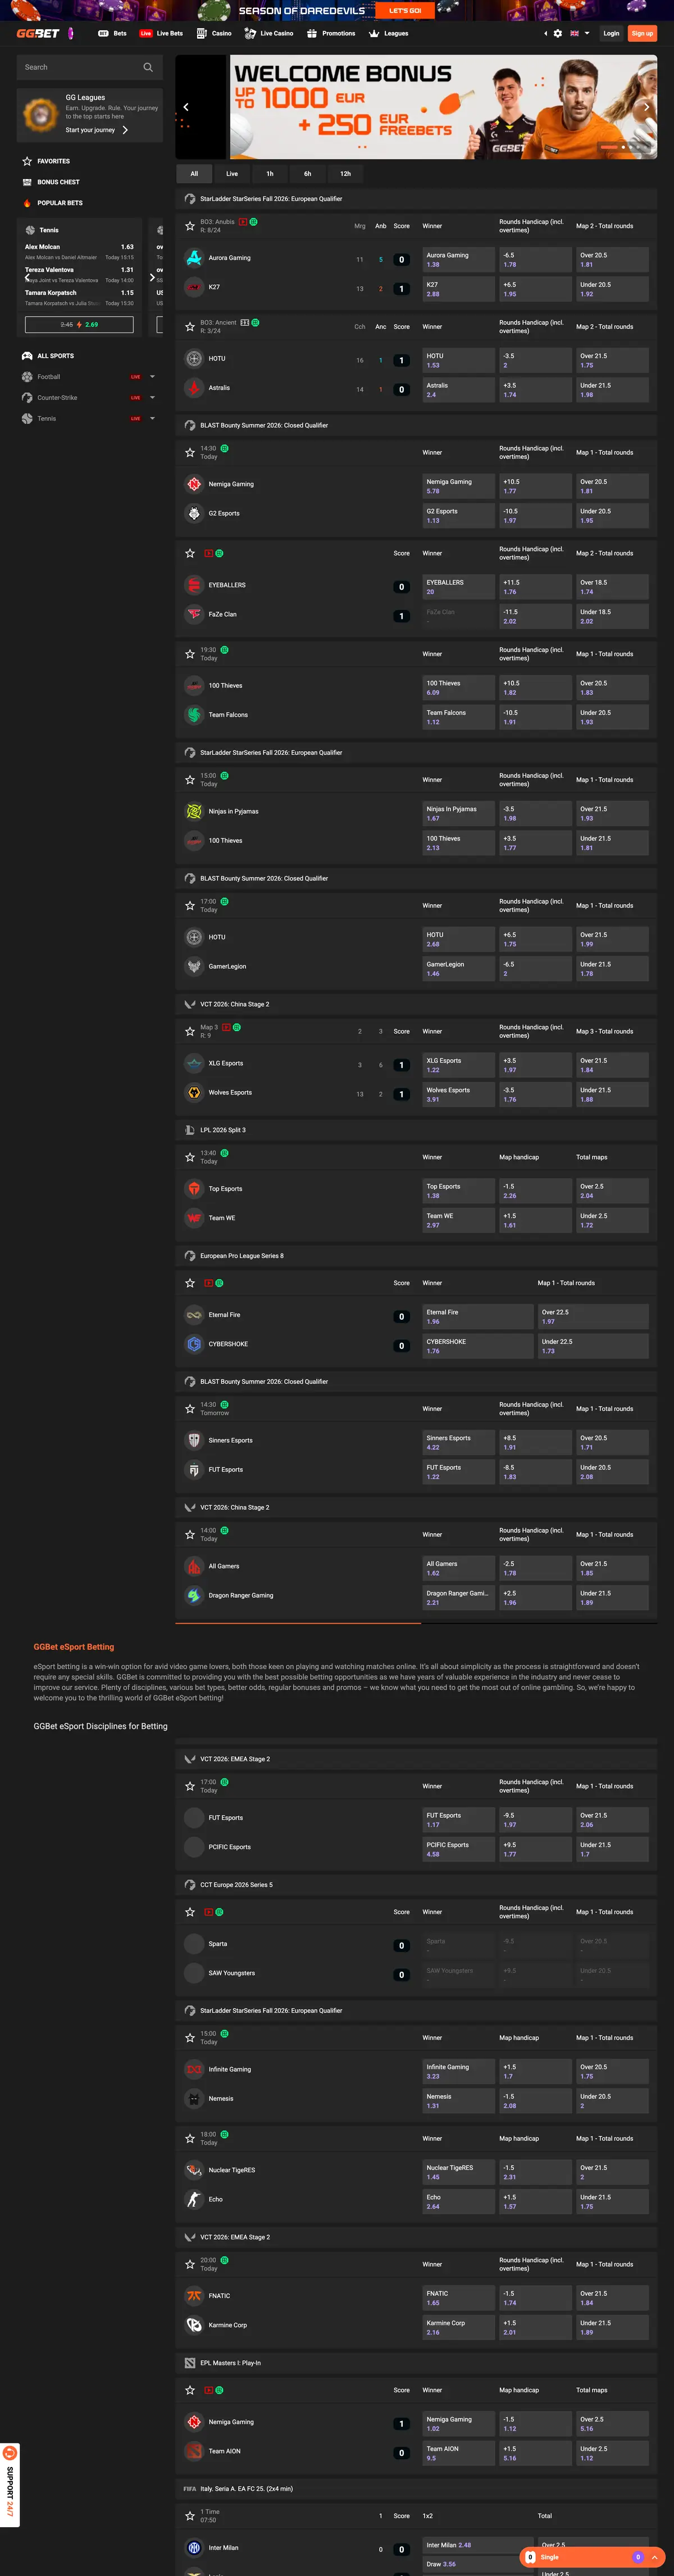Open the Live Bets menu item
Screen dimensions: 674x2576
[x=161, y=33]
